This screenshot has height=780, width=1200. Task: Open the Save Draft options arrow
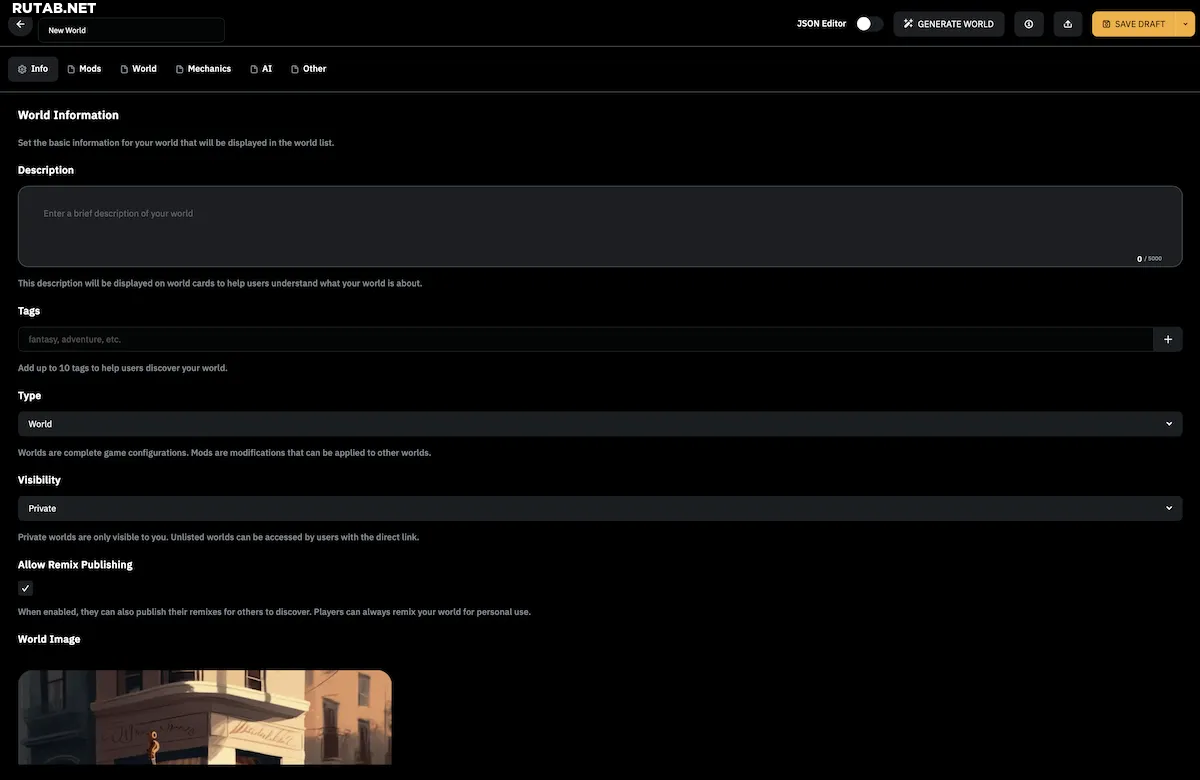tap(1186, 24)
